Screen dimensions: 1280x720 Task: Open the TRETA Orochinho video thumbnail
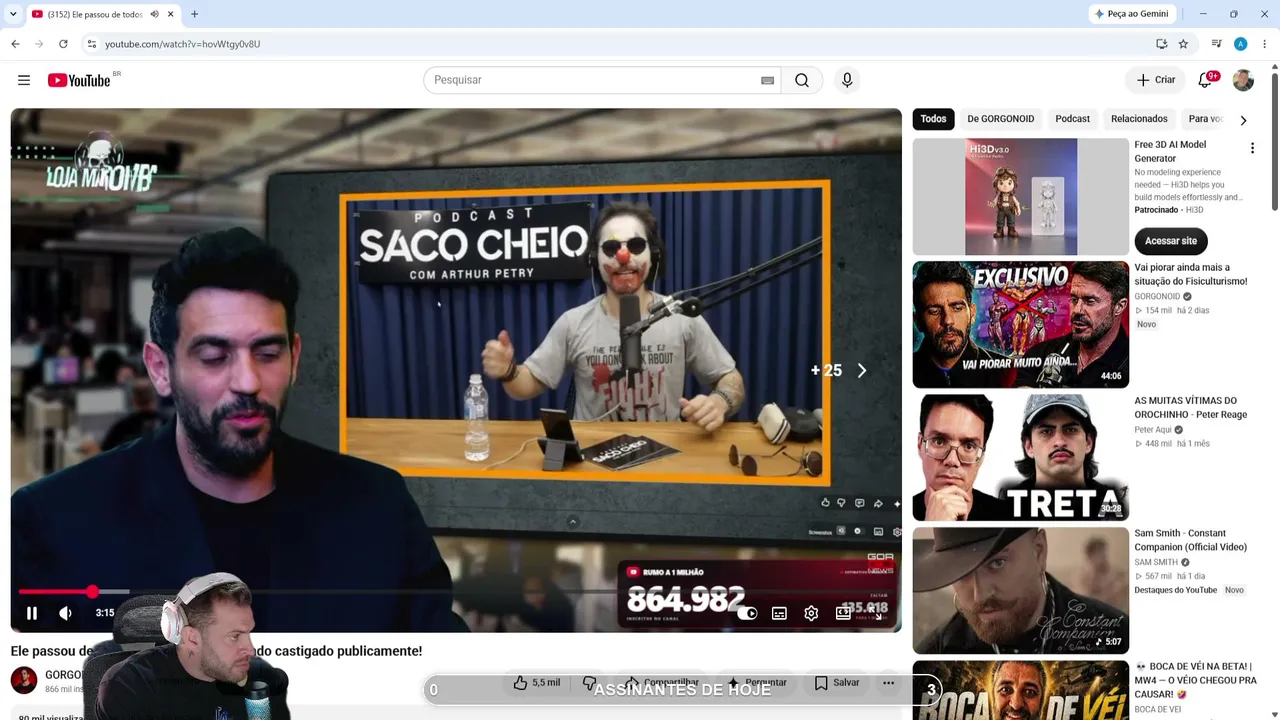click(1020, 457)
